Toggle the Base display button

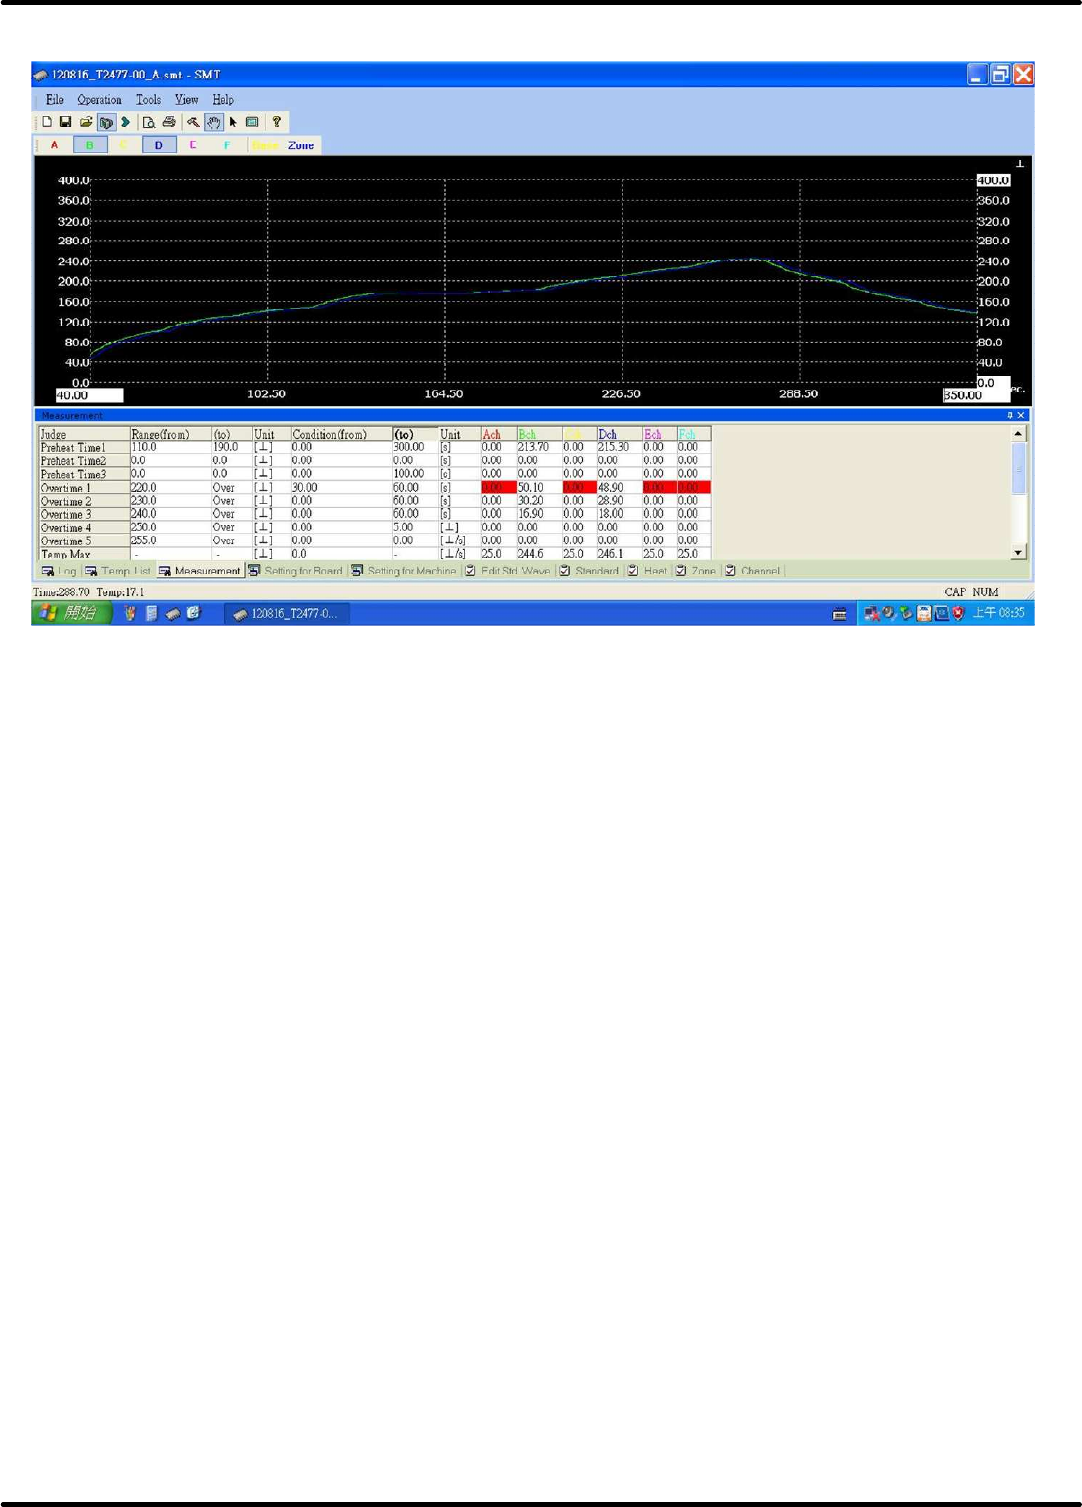pyautogui.click(x=265, y=145)
